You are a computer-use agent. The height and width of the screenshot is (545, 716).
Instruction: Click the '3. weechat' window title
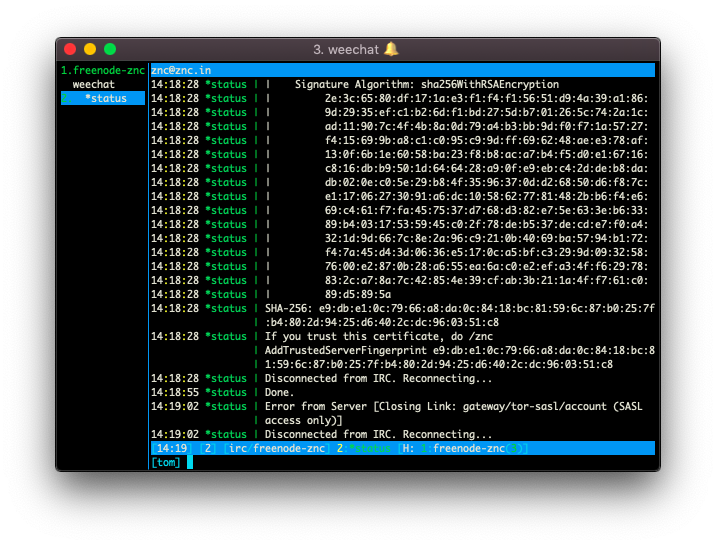[346, 49]
